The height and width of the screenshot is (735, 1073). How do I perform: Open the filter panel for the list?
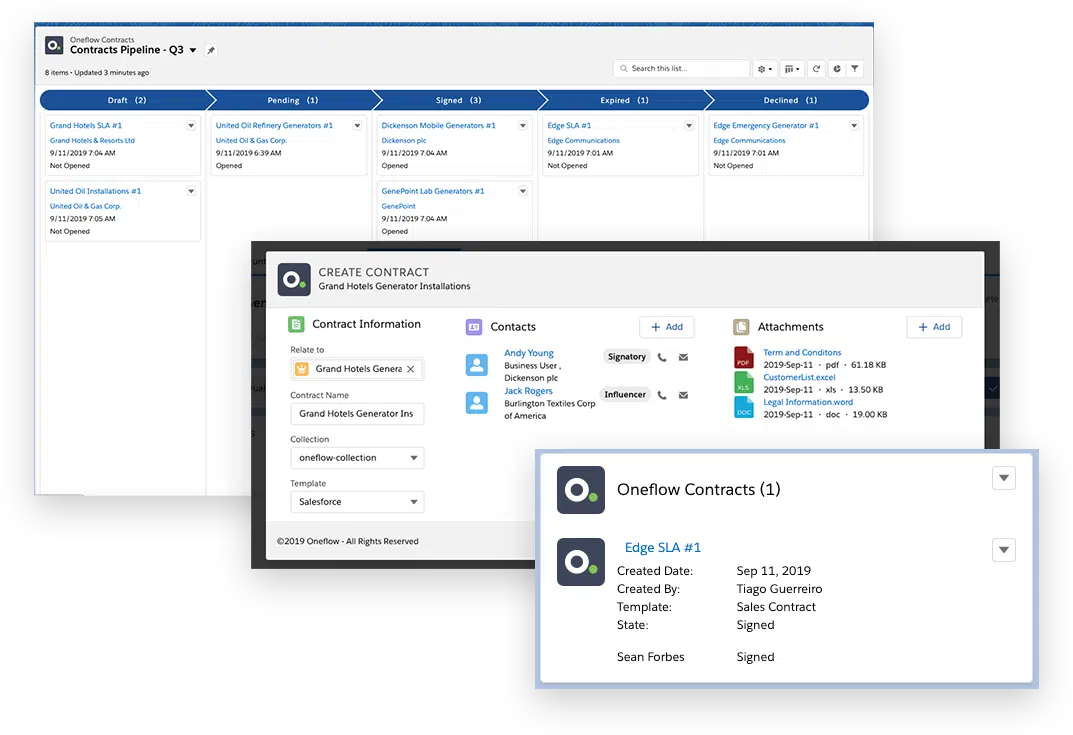click(x=855, y=68)
